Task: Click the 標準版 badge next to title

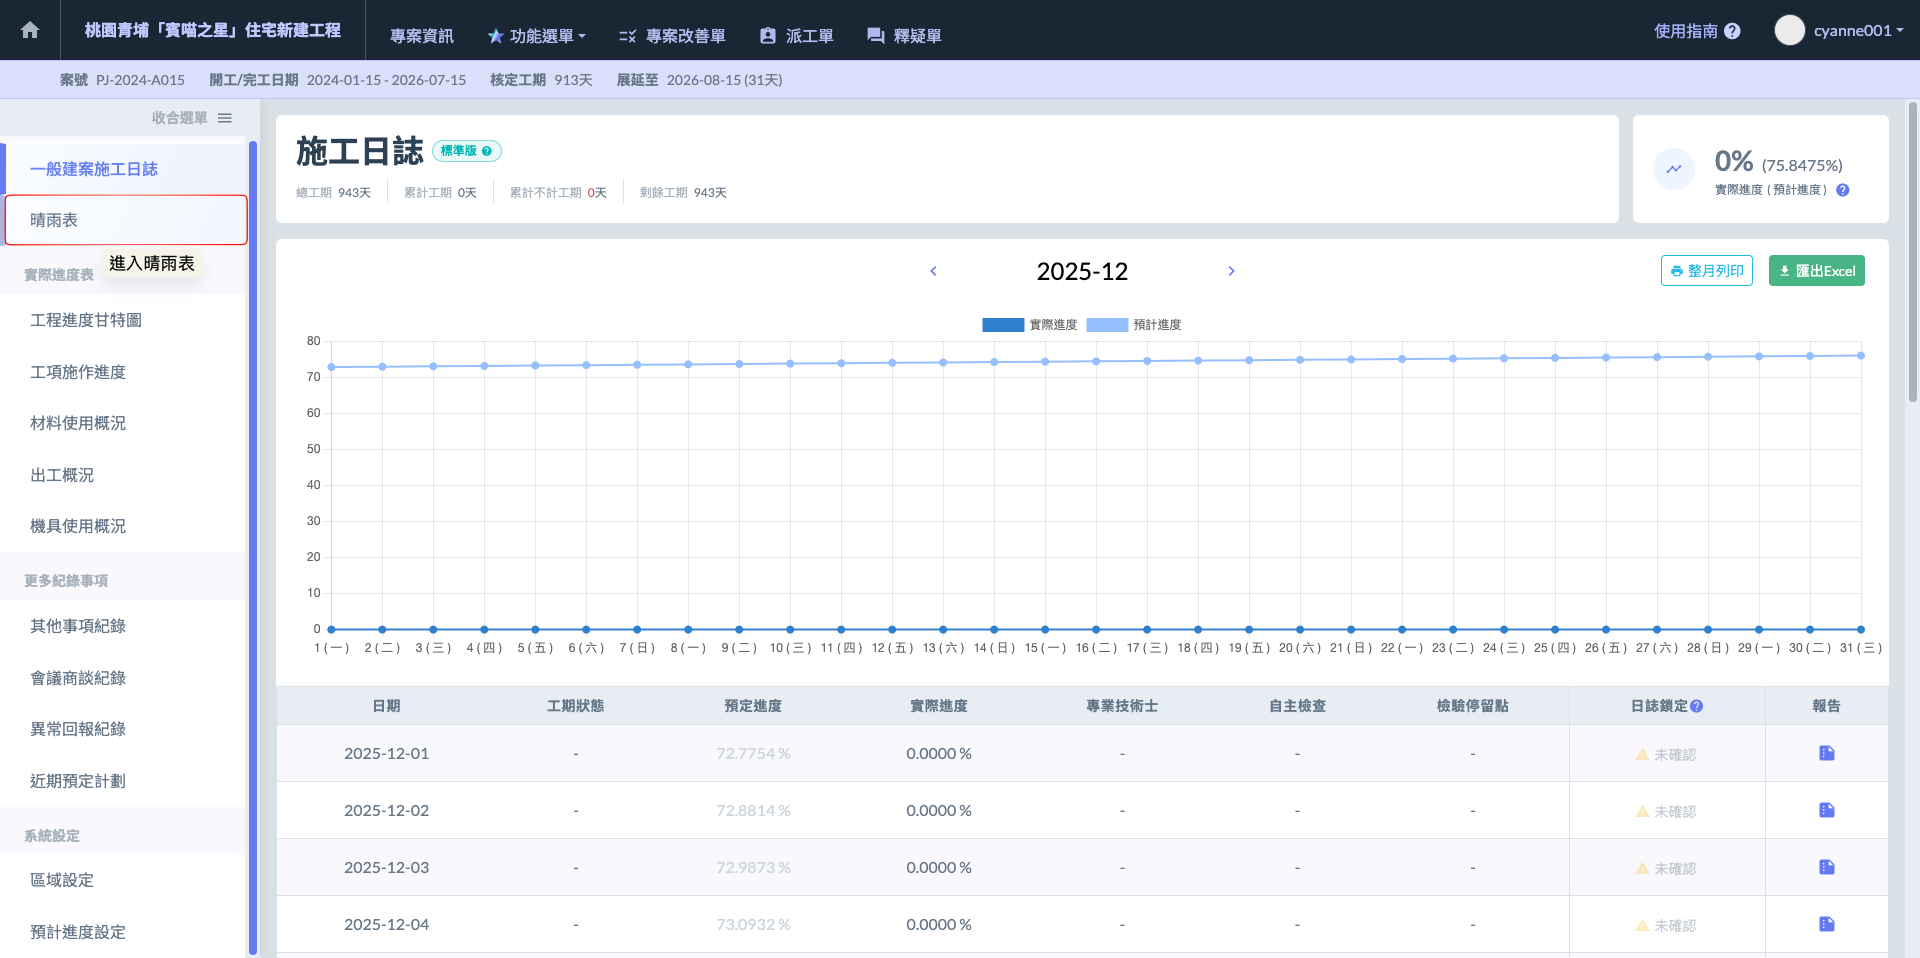Action: tap(466, 151)
